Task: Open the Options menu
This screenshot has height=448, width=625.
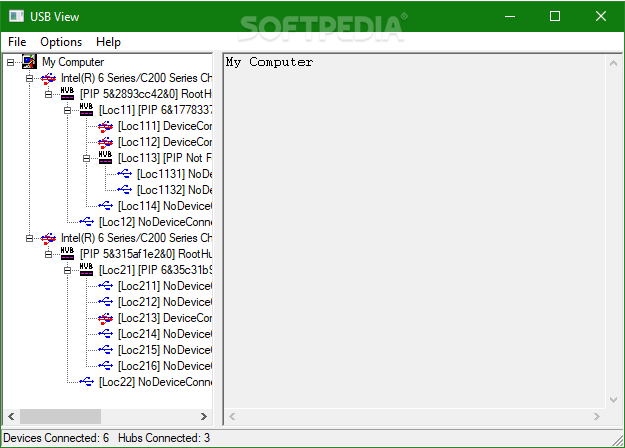Action: pyautogui.click(x=61, y=42)
